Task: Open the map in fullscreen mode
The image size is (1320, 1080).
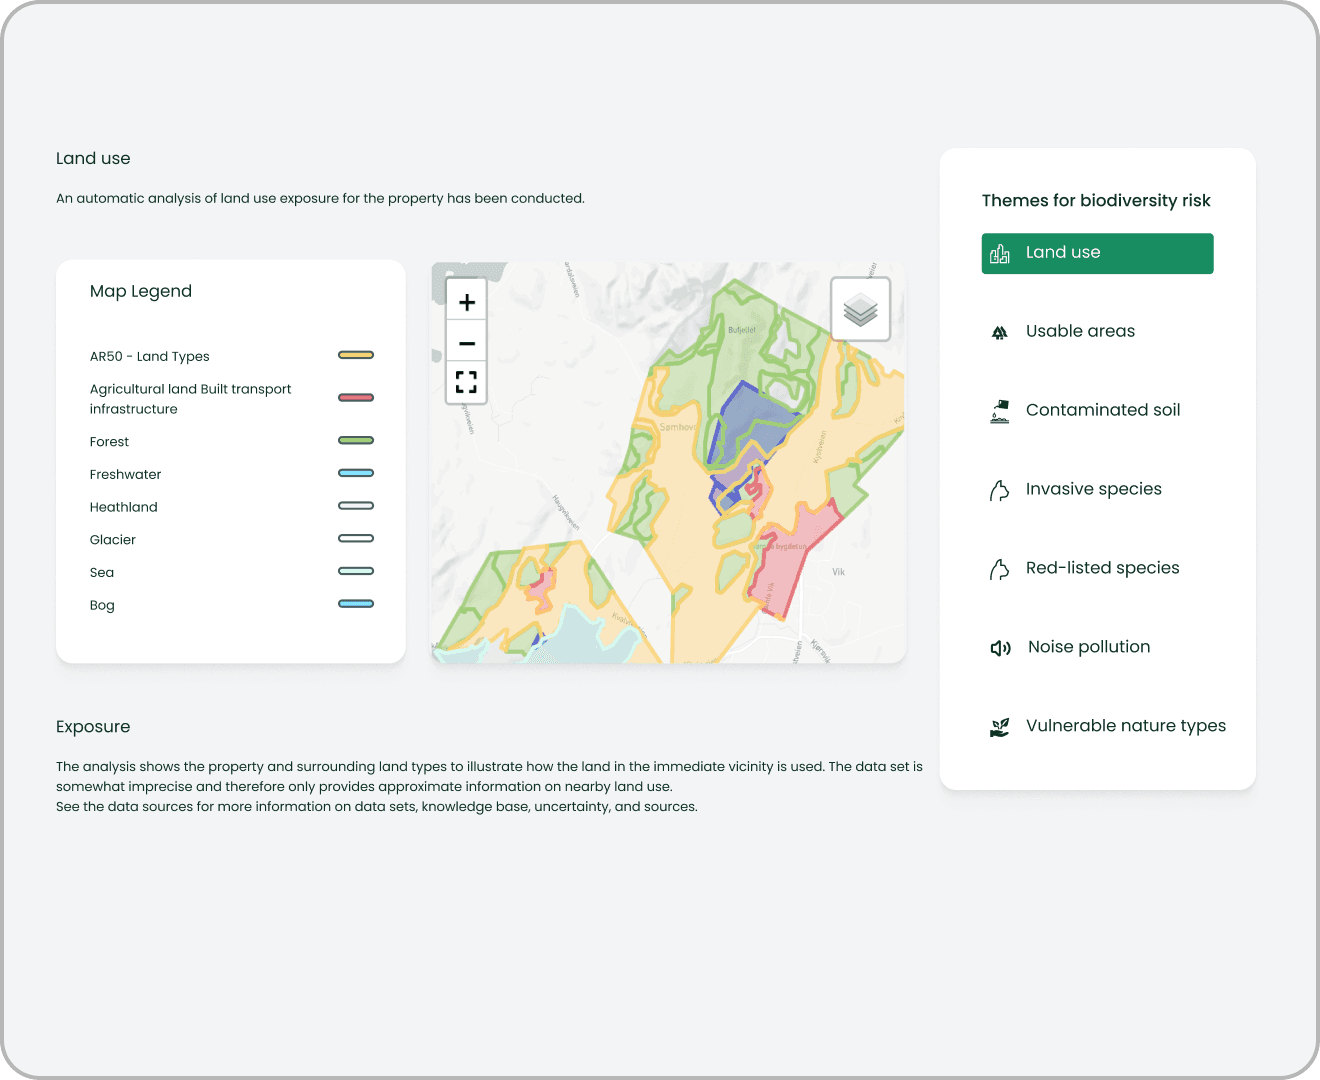Action: tap(466, 382)
